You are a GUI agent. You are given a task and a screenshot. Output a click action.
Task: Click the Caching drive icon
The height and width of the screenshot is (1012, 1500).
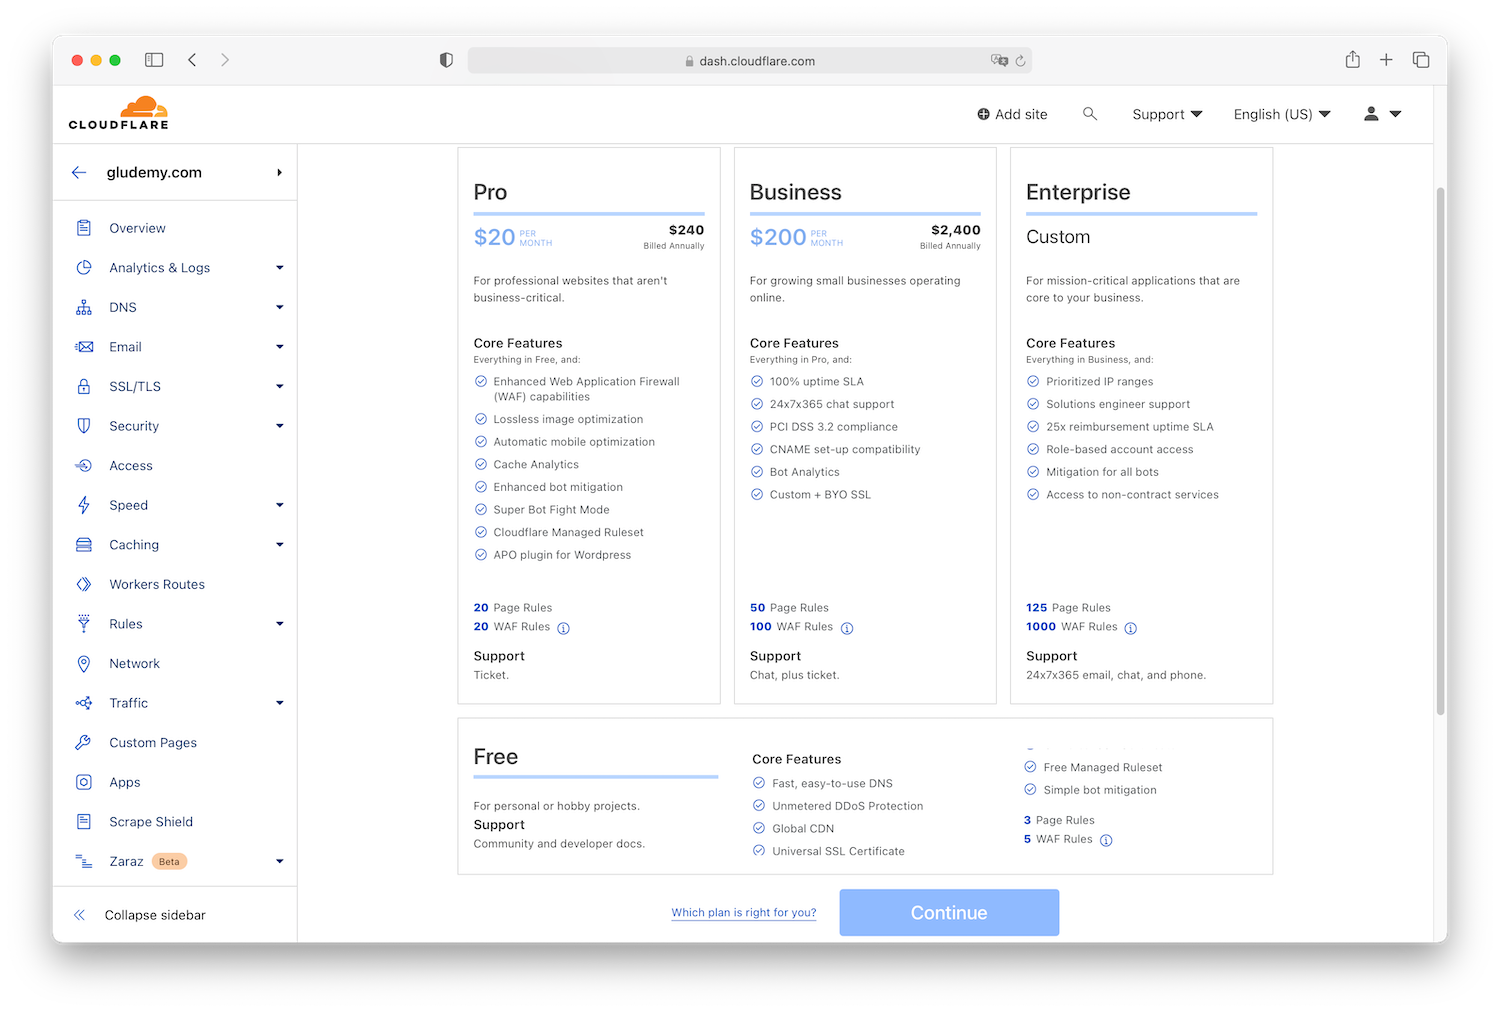pyautogui.click(x=84, y=545)
